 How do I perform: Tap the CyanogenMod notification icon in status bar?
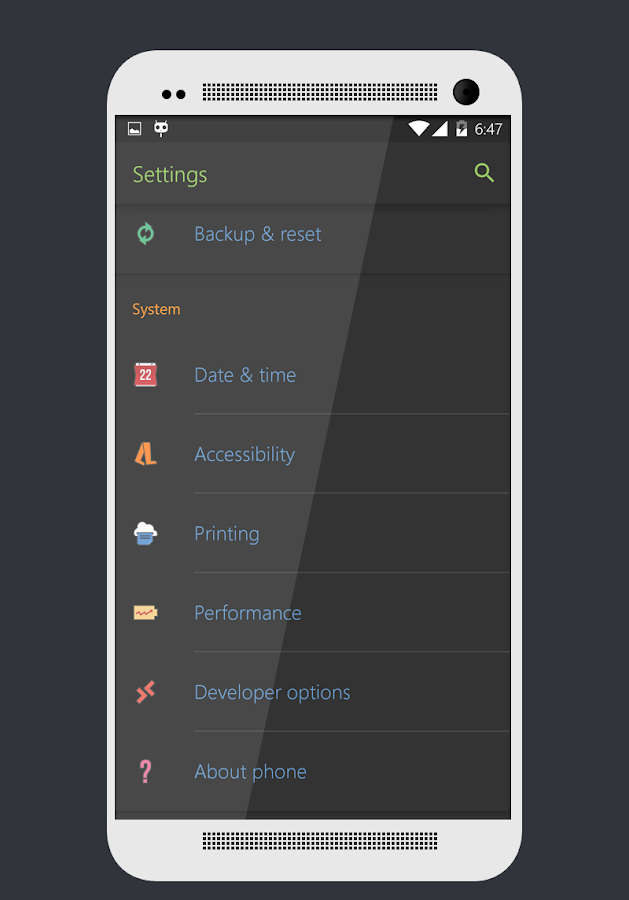coord(160,128)
